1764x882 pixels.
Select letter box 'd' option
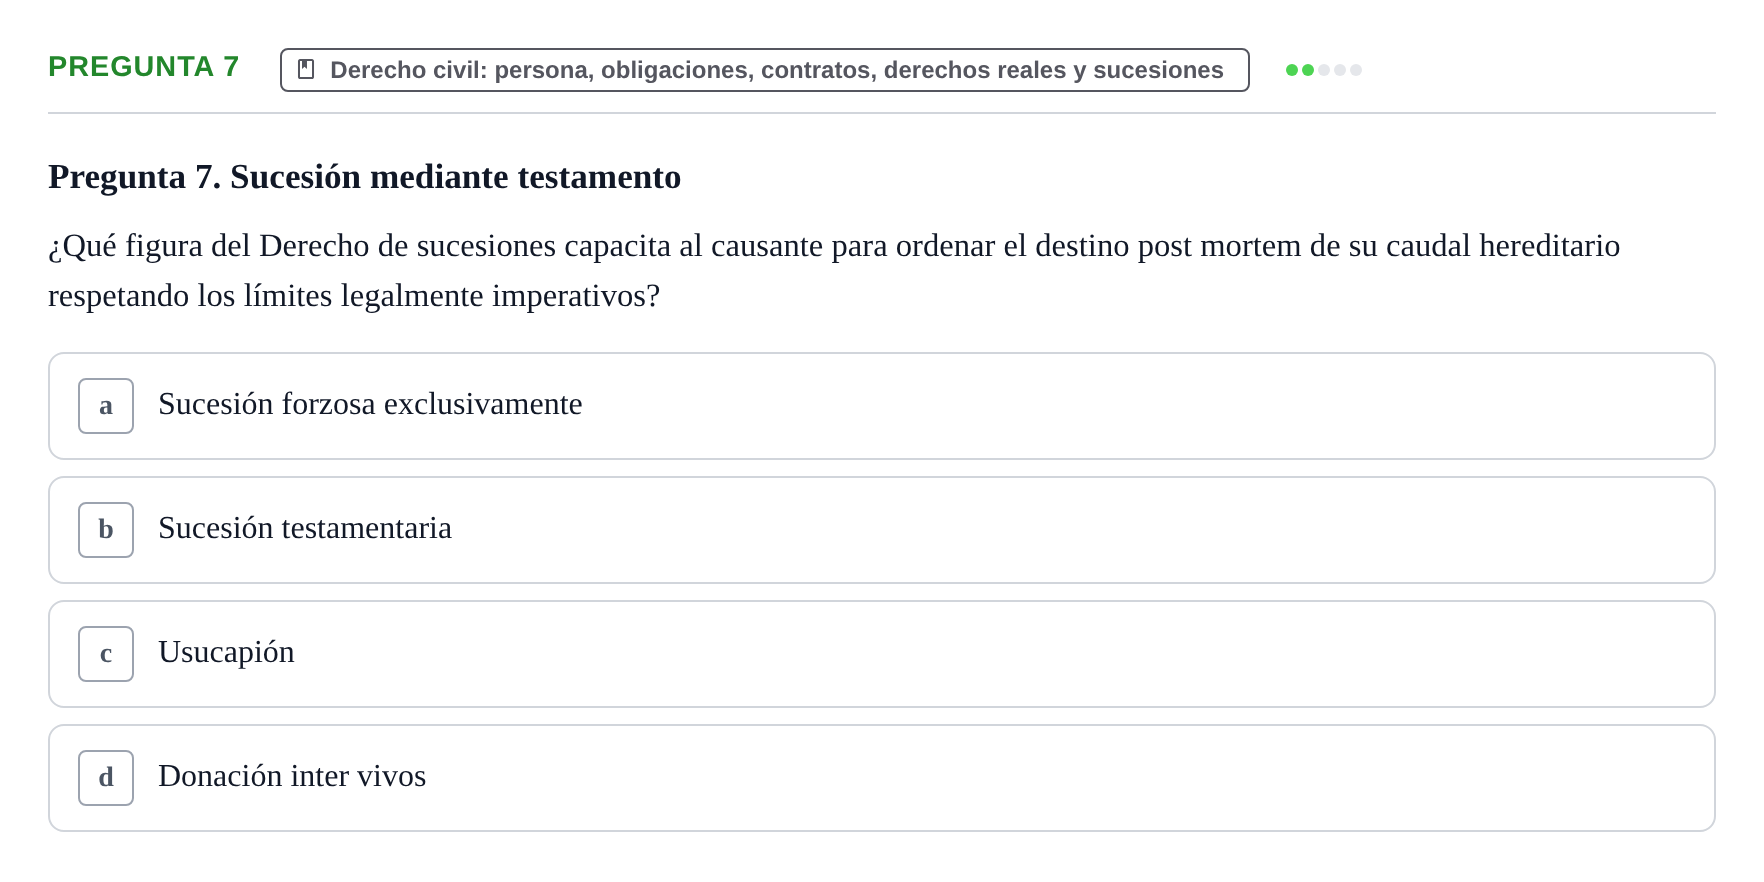[106, 778]
